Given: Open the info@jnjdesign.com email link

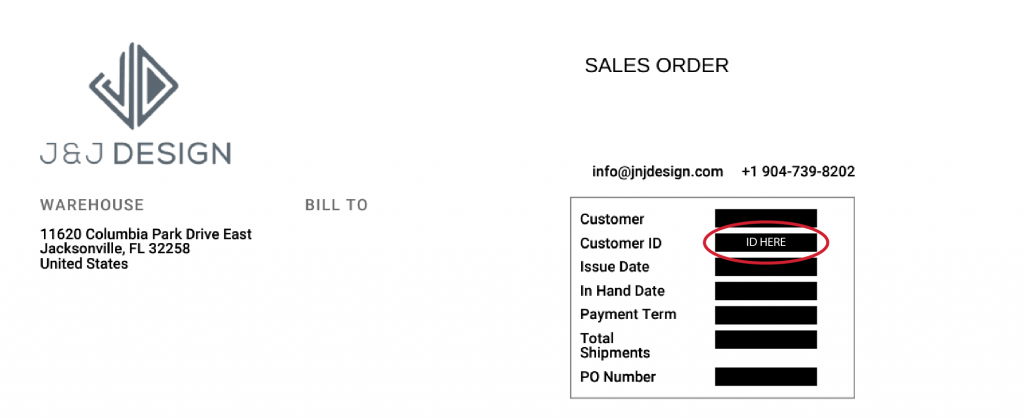Looking at the screenshot, I should click(x=657, y=172).
